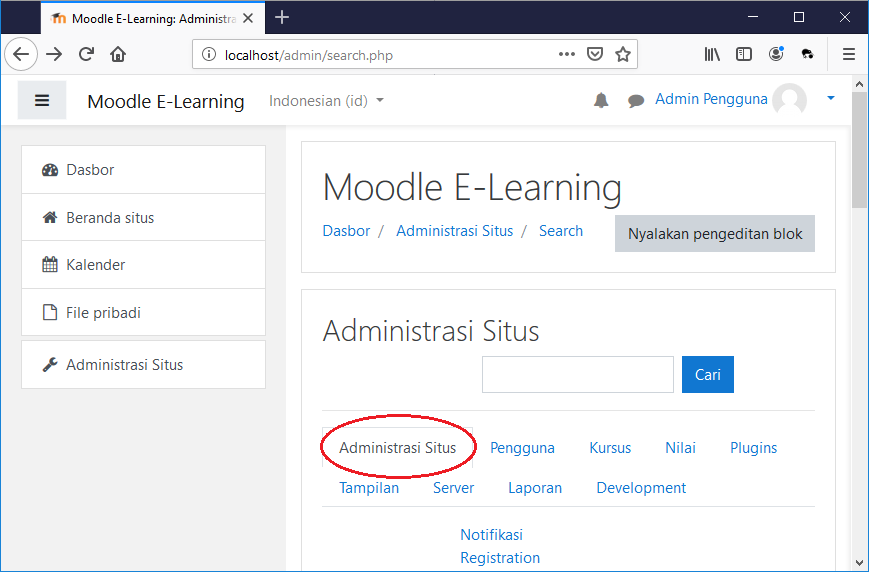Click the Moodle E-Learning site name in navbar
This screenshot has height=572, width=869.
click(x=166, y=101)
